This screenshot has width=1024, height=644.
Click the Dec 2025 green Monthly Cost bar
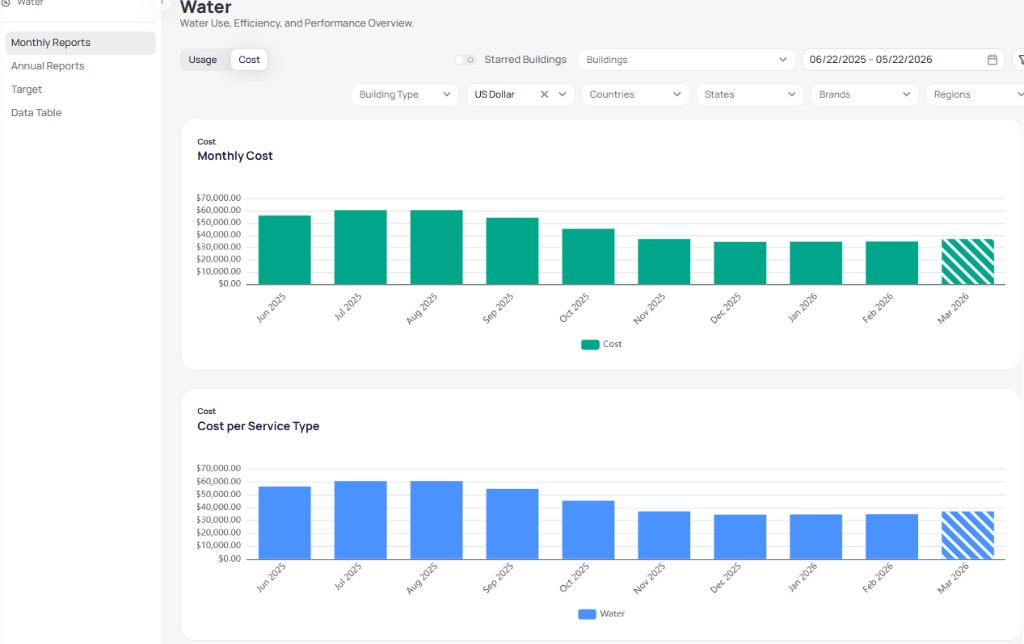[x=740, y=263]
